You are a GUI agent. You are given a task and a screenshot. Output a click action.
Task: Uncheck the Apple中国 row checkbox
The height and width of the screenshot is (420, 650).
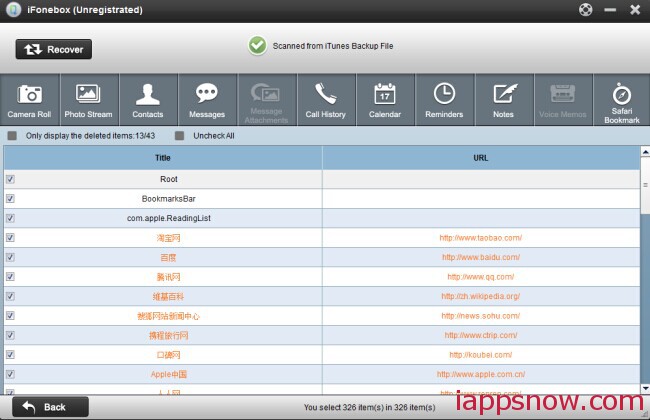click(10, 374)
